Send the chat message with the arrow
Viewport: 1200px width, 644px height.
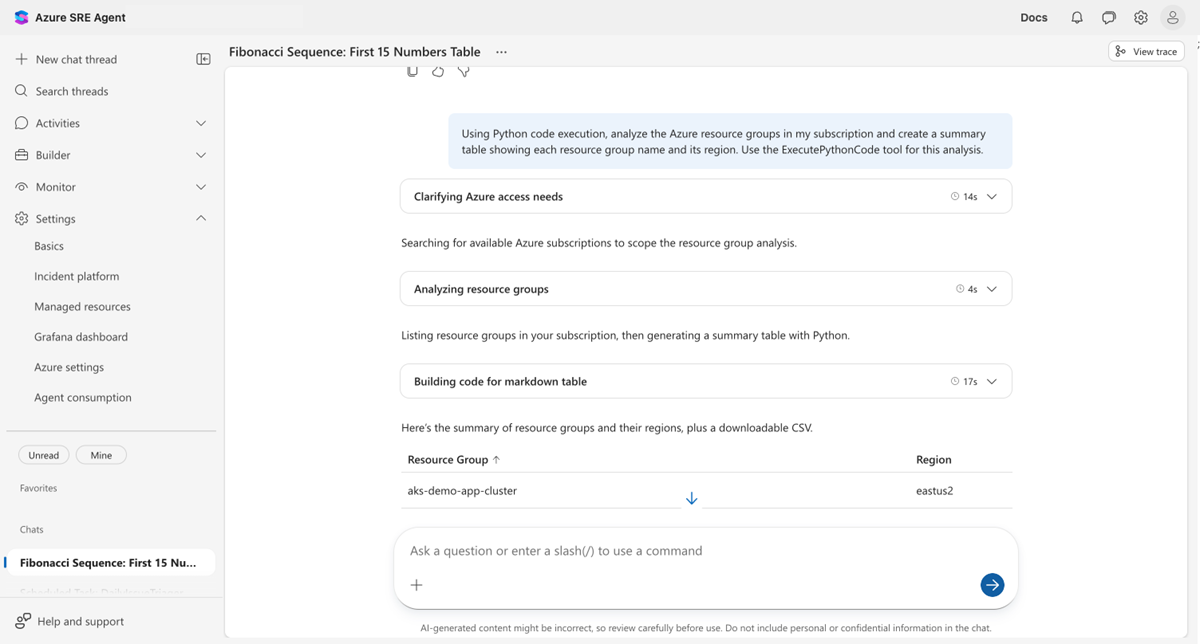pos(991,585)
